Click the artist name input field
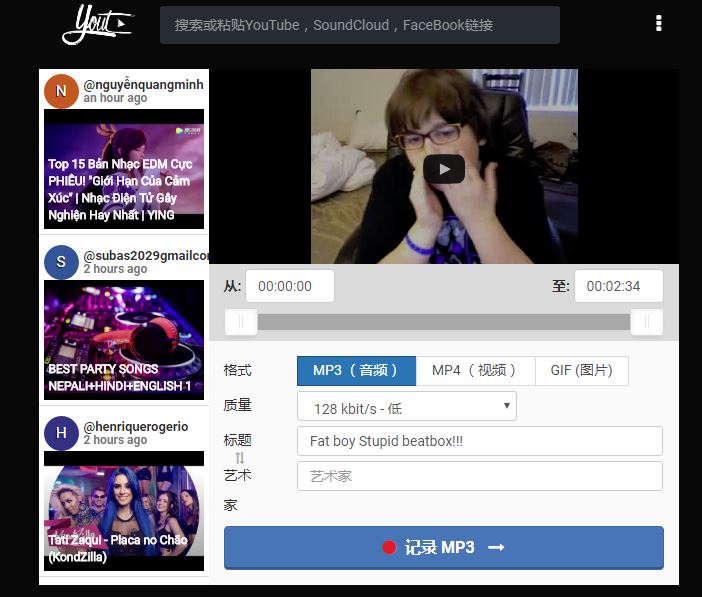The height and width of the screenshot is (597, 702). [479, 476]
